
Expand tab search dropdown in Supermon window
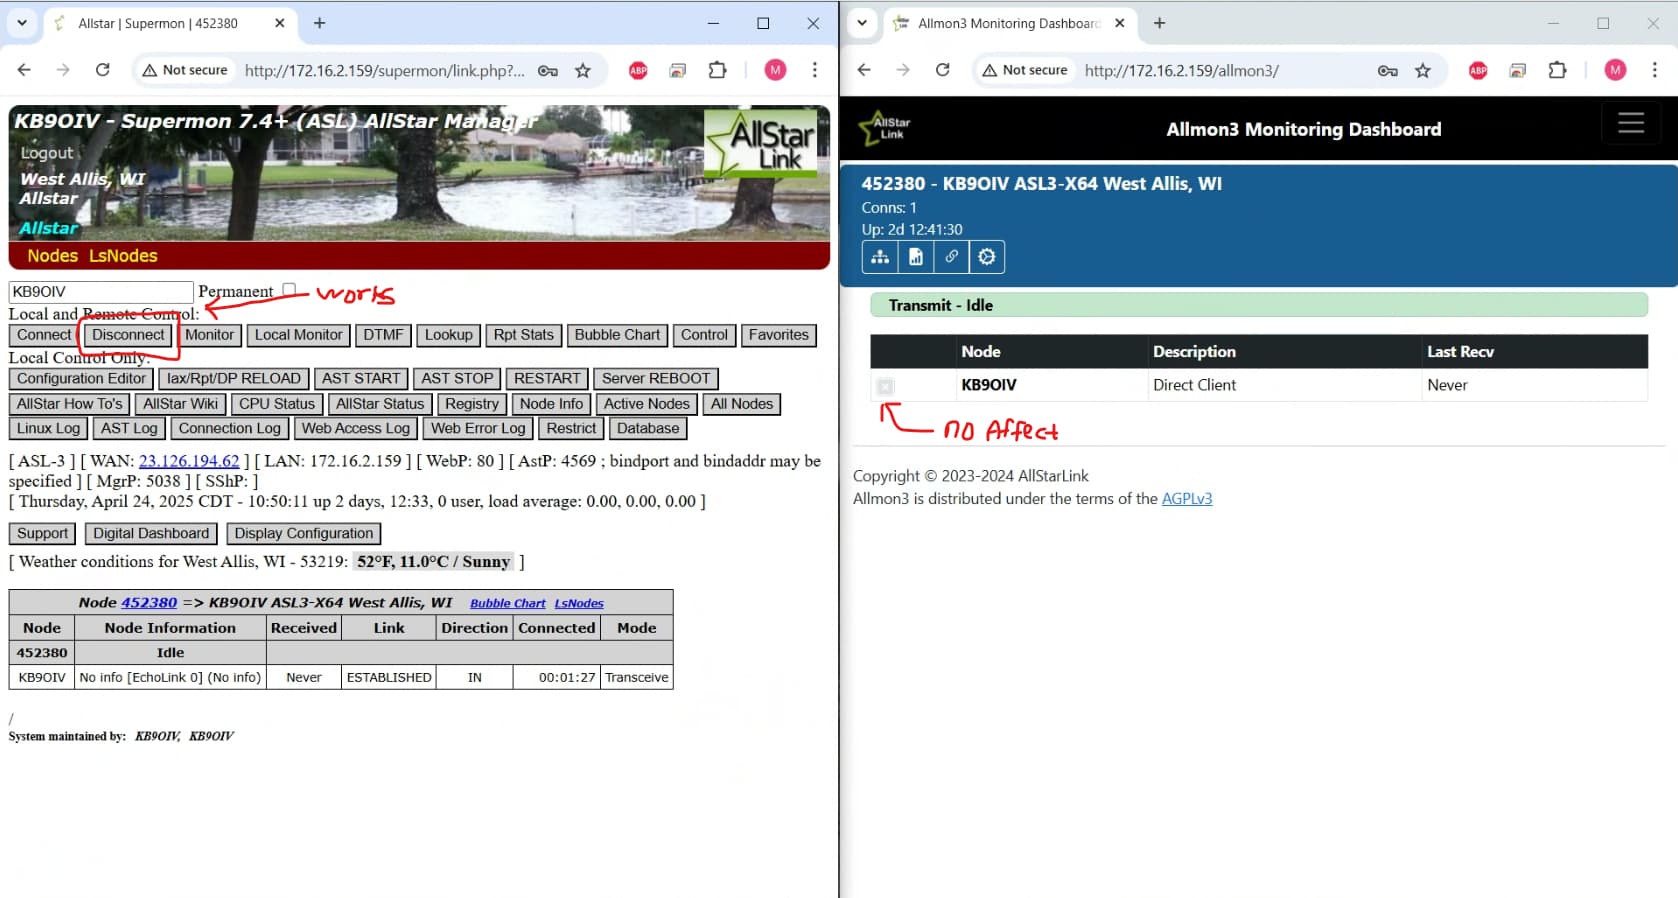tap(21, 23)
